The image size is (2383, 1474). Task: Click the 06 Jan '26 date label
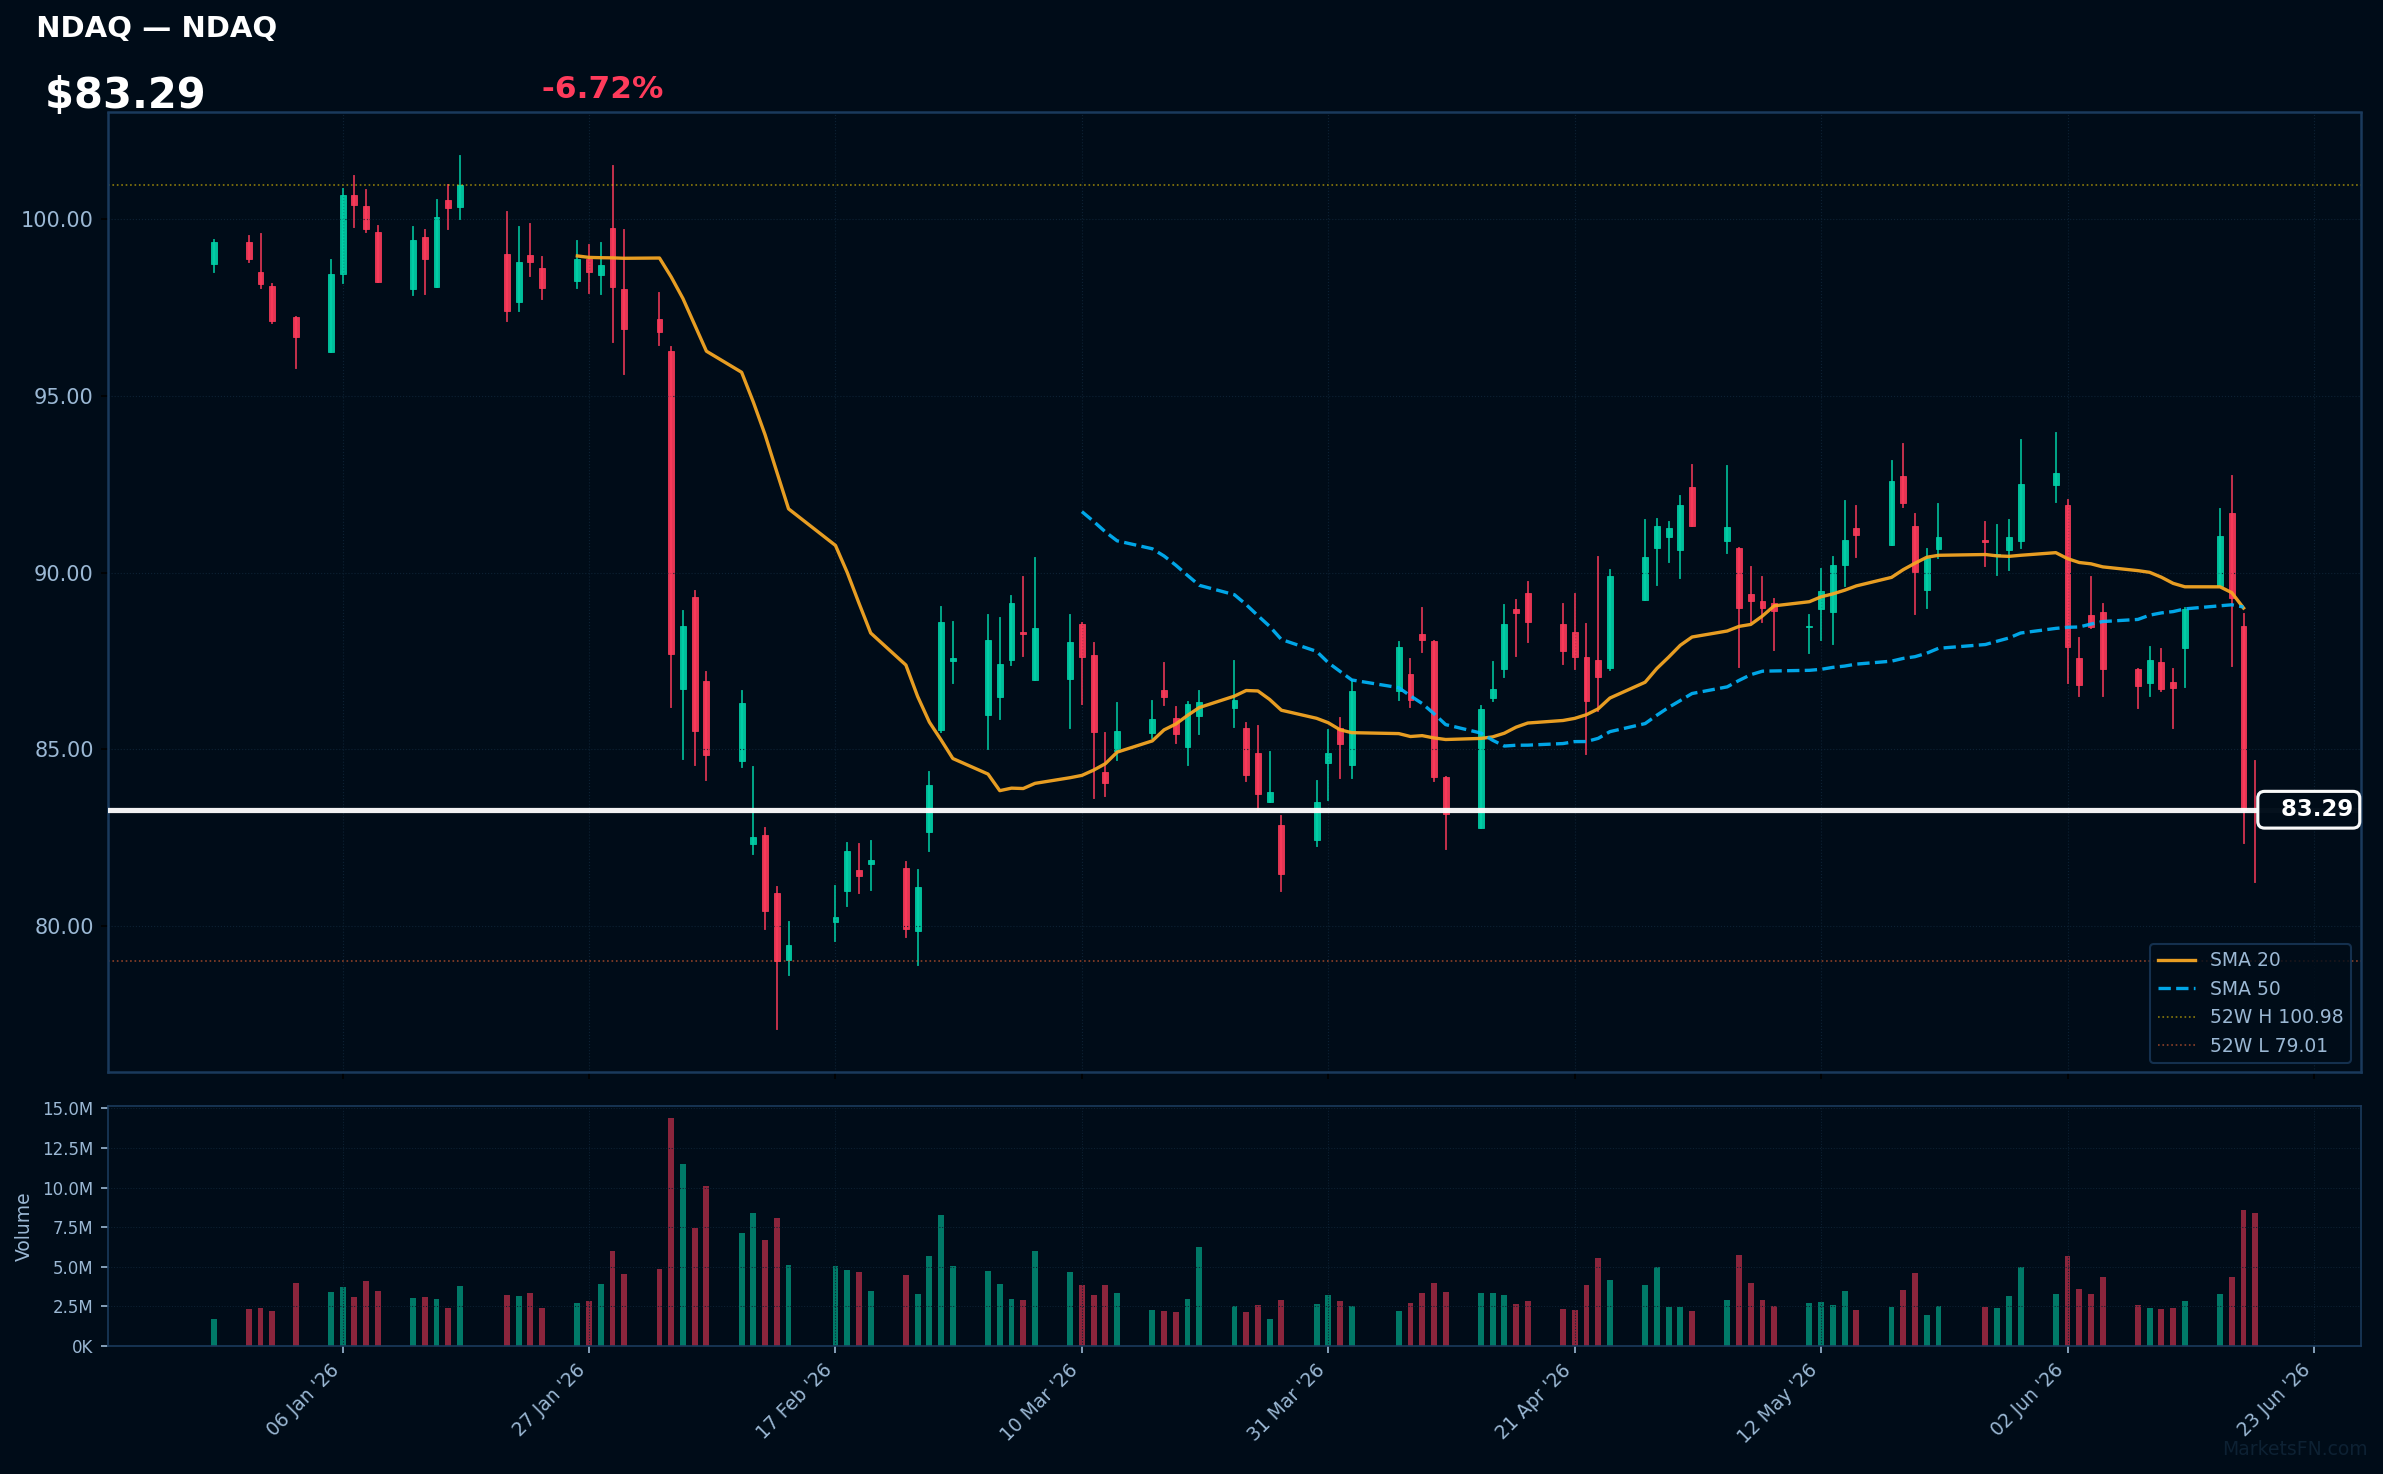pos(302,1400)
